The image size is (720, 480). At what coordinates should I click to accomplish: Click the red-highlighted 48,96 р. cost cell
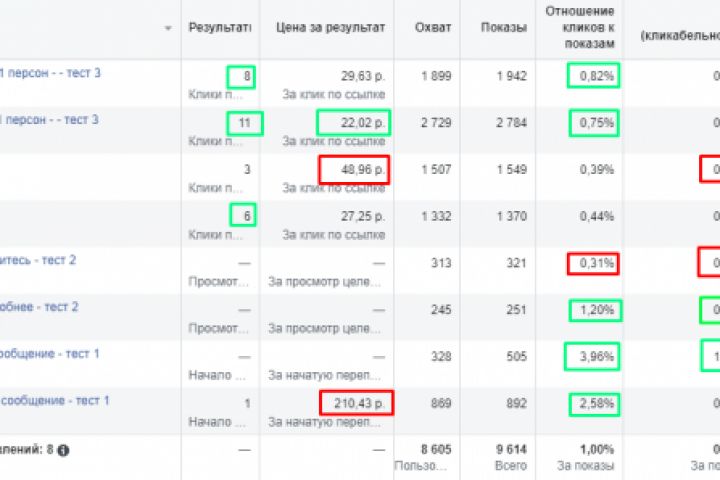[x=354, y=170]
